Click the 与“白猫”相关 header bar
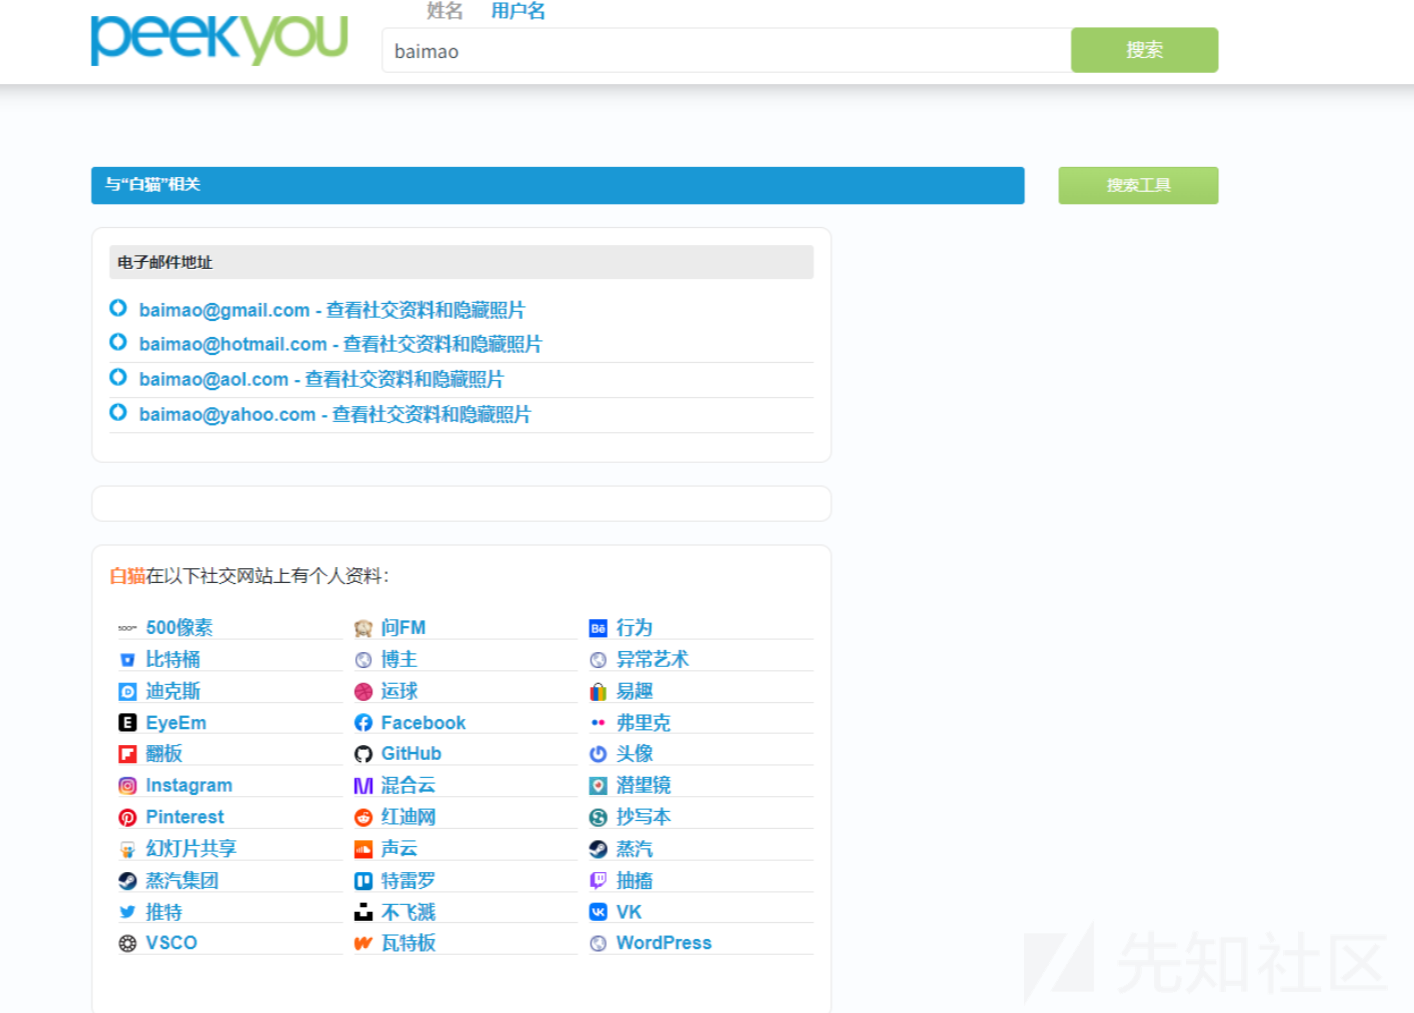1414x1013 pixels. click(558, 185)
